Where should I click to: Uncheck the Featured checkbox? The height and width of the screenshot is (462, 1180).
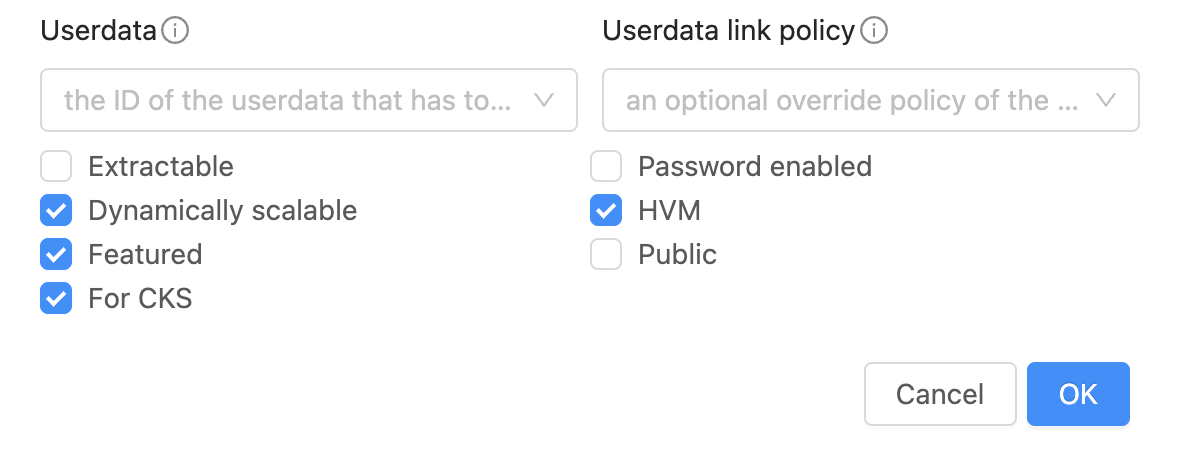[x=56, y=255]
